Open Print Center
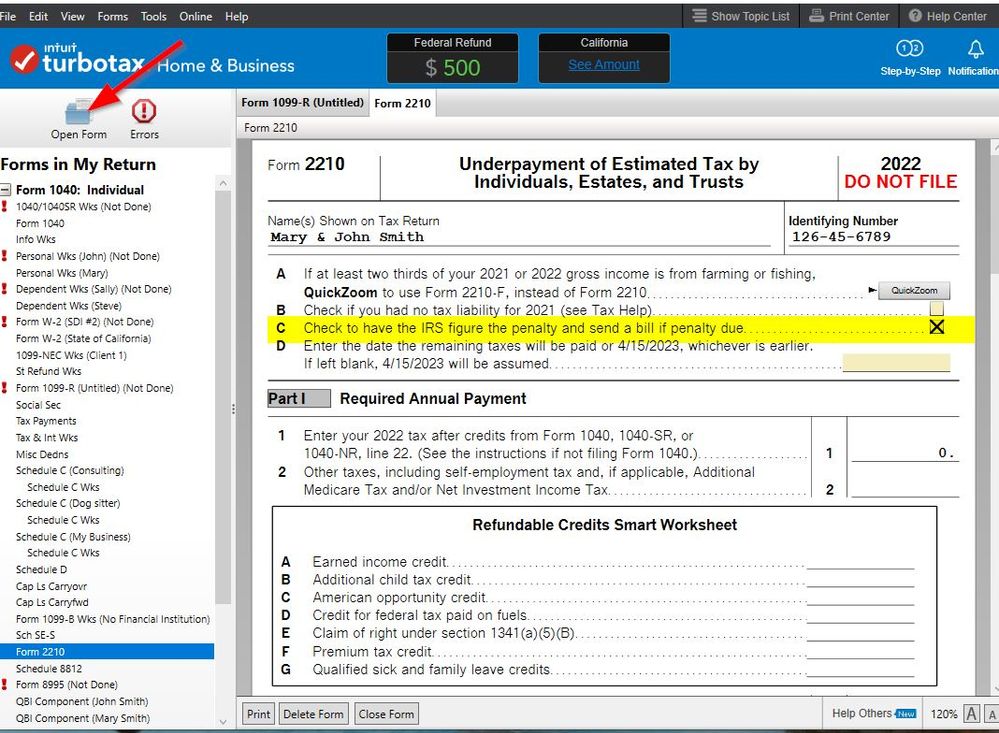 [x=849, y=16]
